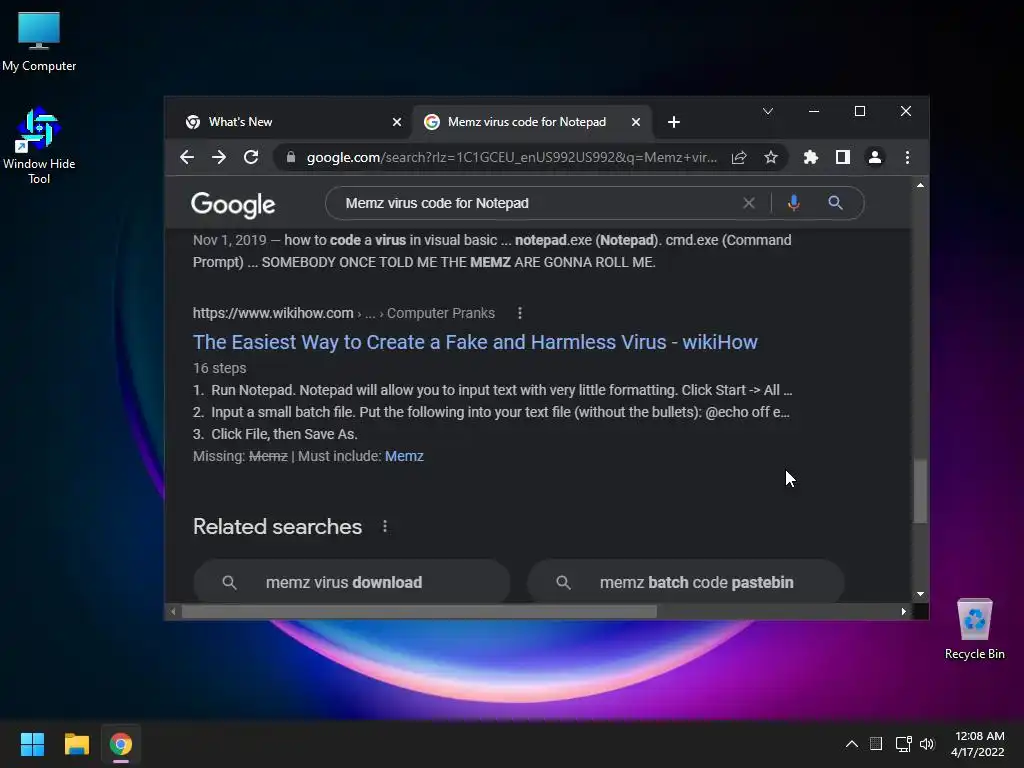1024x768 pixels.
Task: Select Window Hide Tool desktop shortcut
Action: 39,146
